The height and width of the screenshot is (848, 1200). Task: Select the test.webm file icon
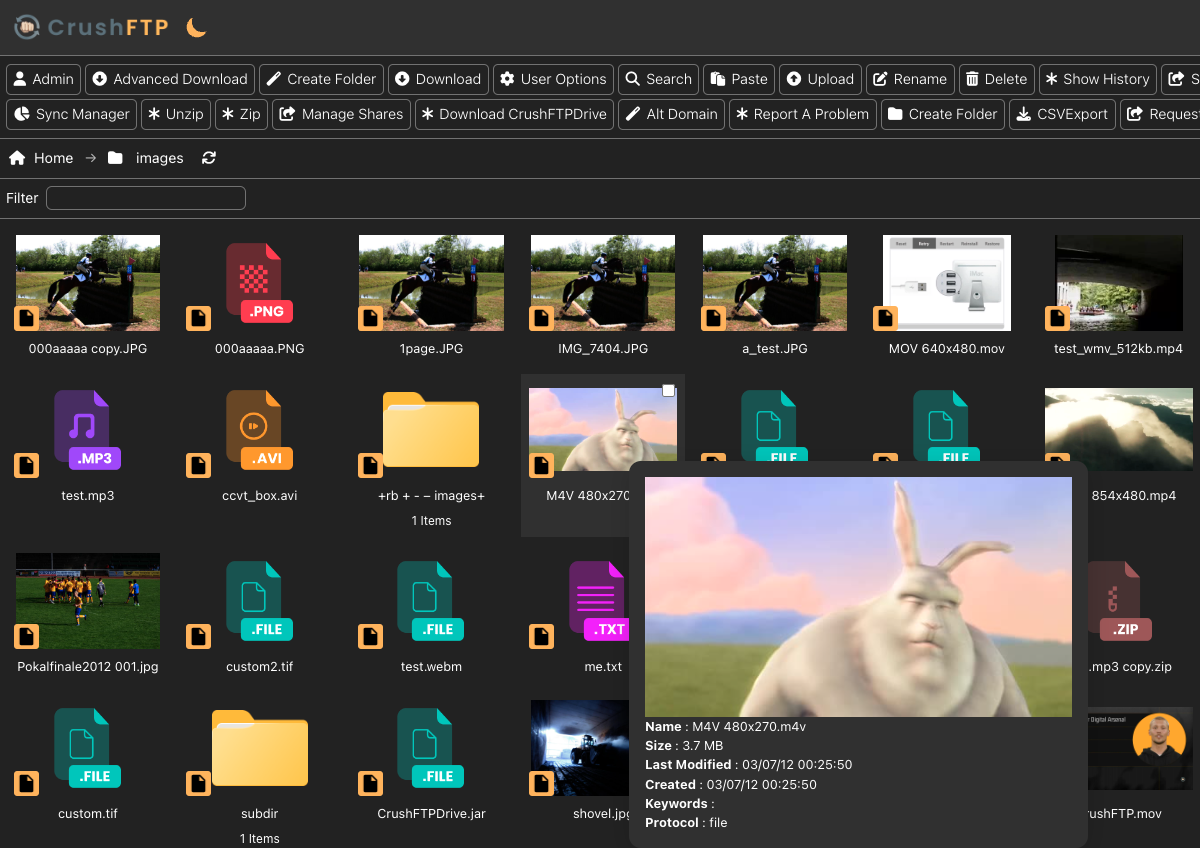coord(431,601)
